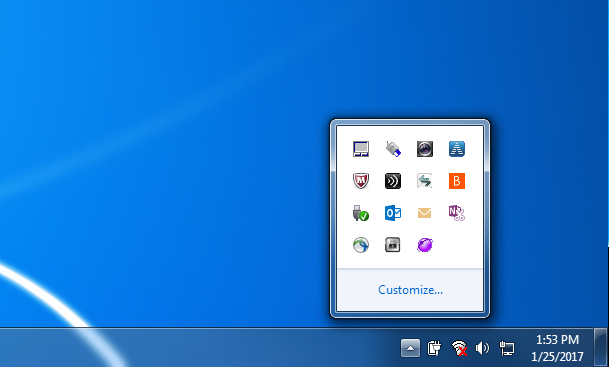
Task: Click the touchpad laptop tray icon
Action: coord(361,149)
